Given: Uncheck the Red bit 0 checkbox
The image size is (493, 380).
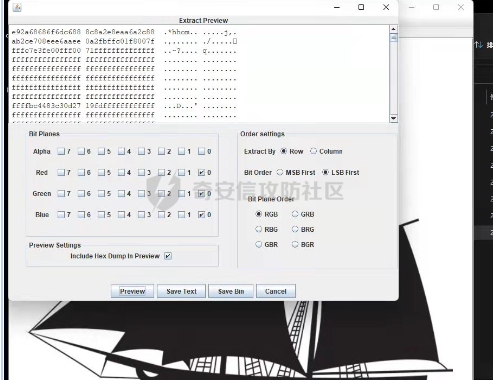Looking at the screenshot, I should 201,173.
